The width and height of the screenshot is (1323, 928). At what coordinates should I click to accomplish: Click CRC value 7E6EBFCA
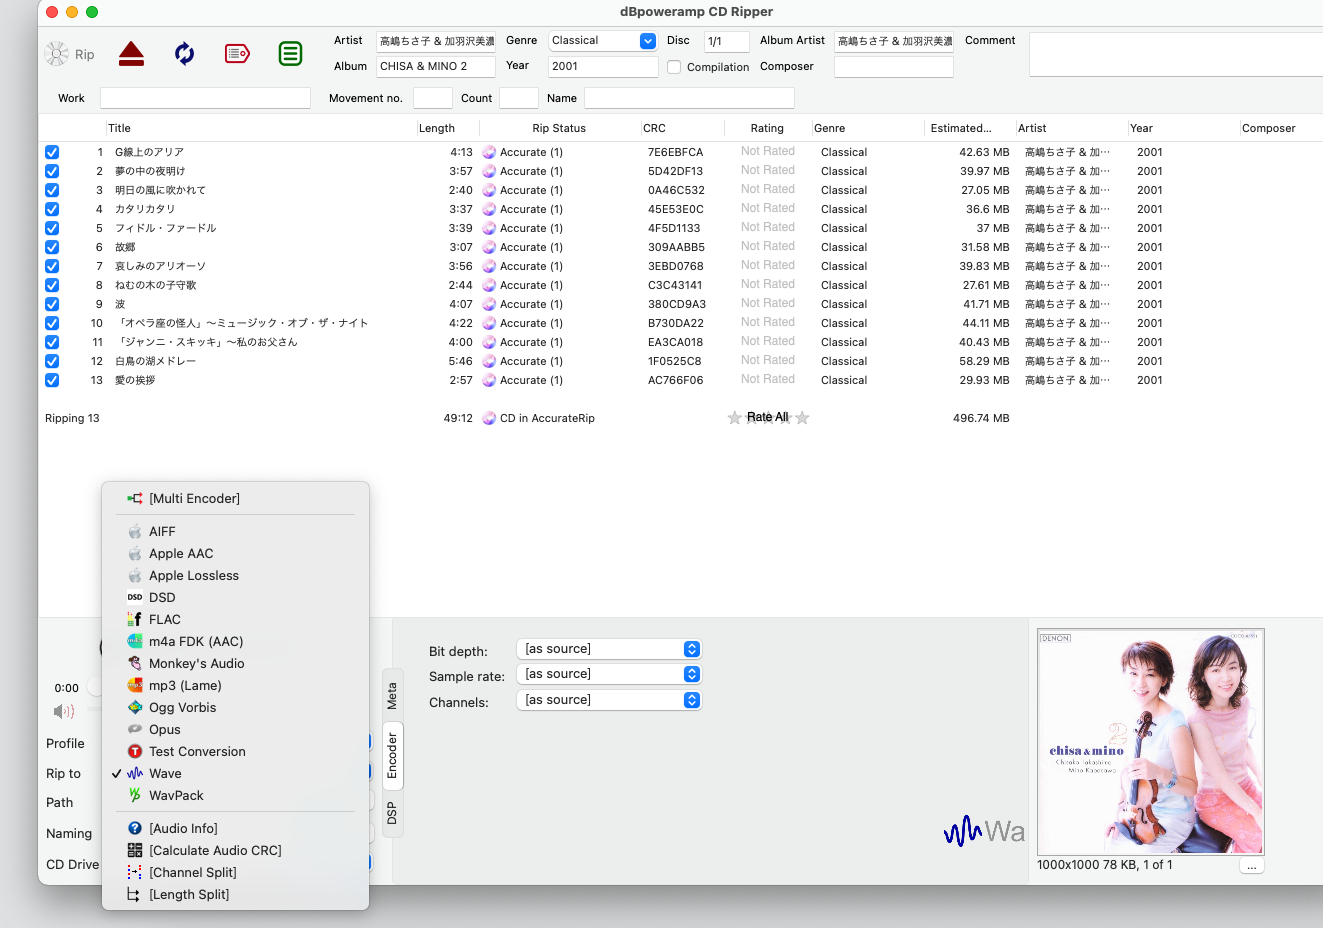tap(676, 152)
